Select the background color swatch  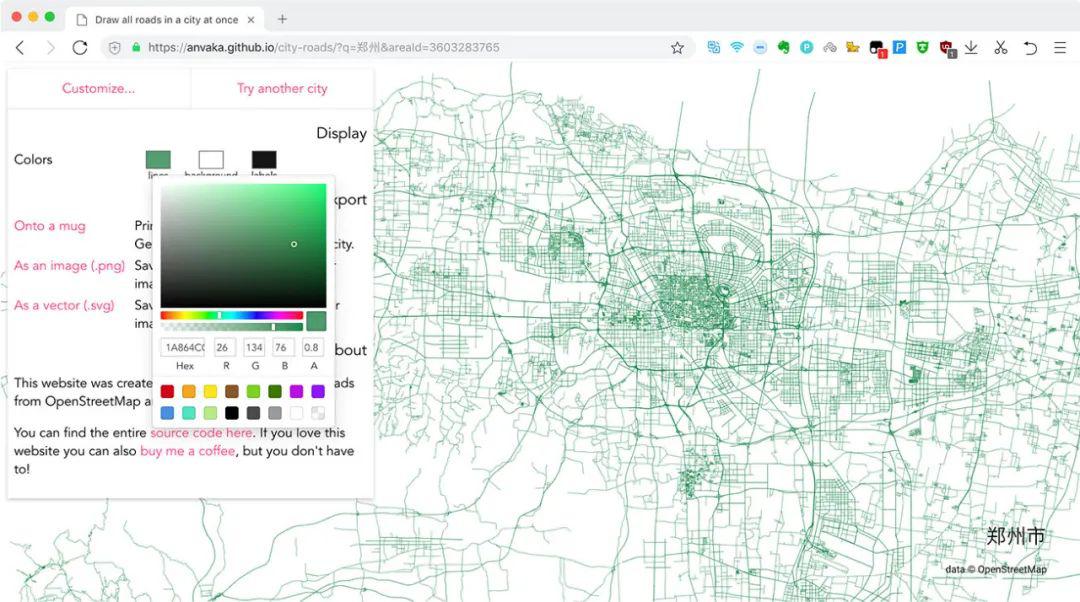211,160
